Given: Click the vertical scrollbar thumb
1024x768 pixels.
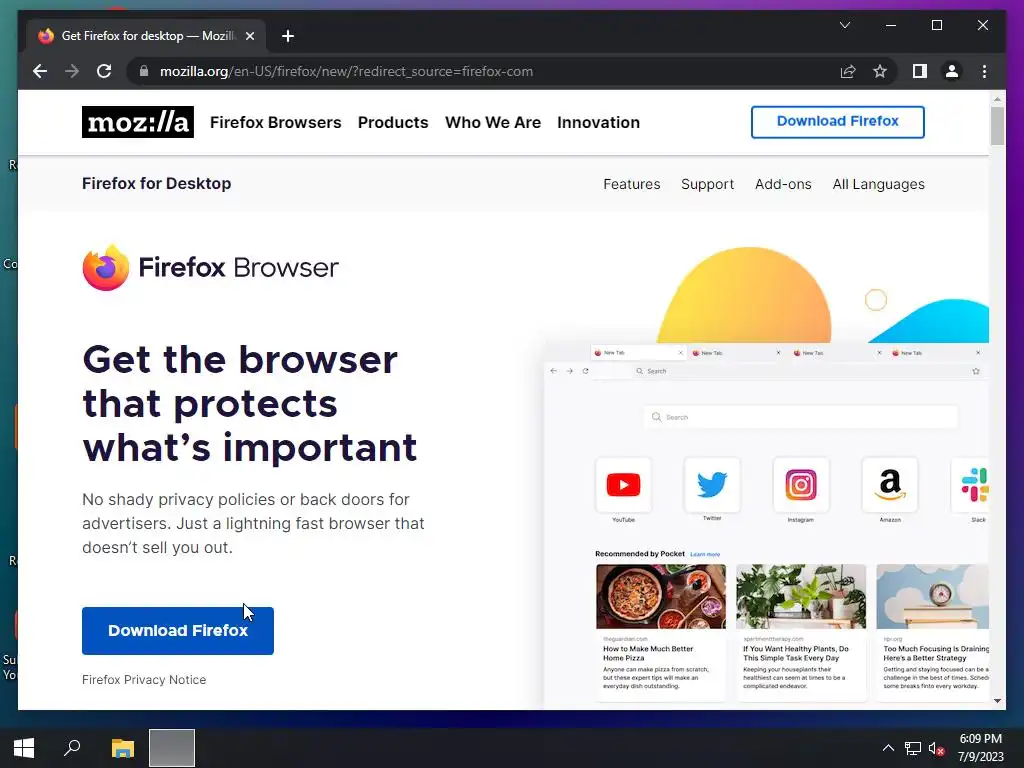Looking at the screenshot, I should [997, 125].
